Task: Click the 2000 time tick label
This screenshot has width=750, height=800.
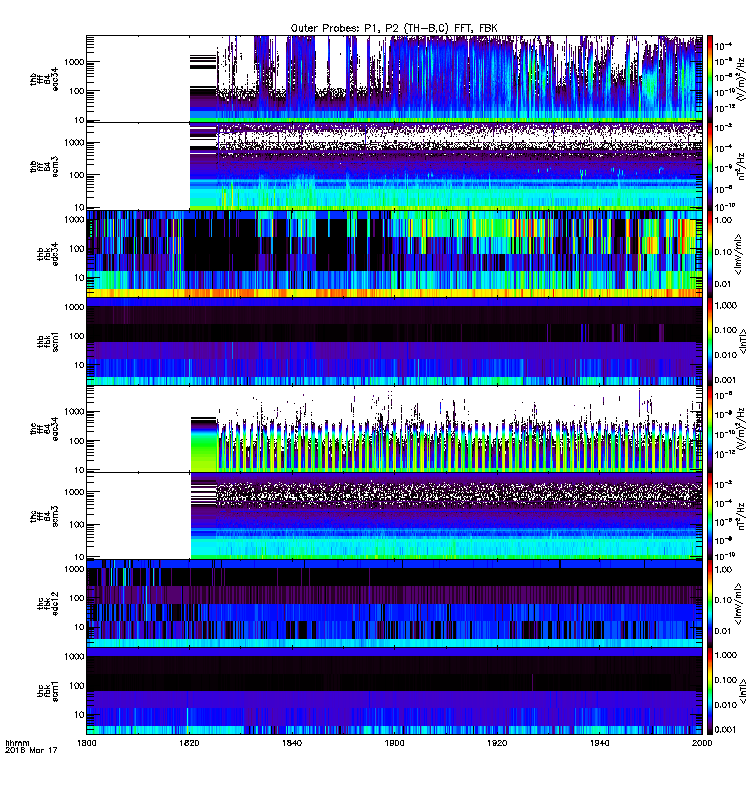Action: tap(702, 743)
